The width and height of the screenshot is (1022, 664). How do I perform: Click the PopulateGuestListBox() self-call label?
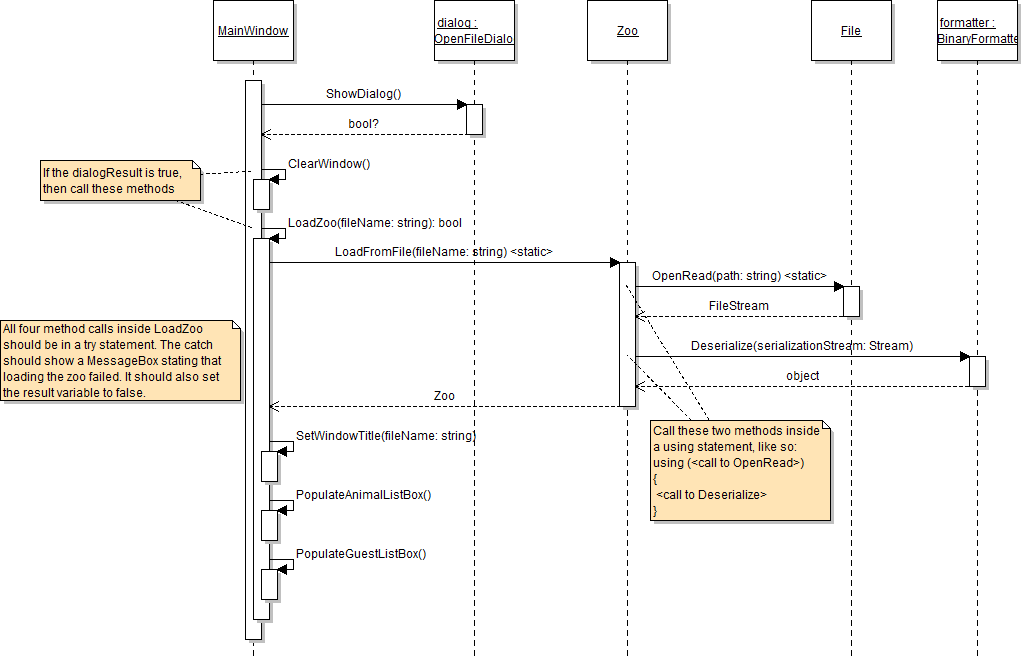pos(361,554)
